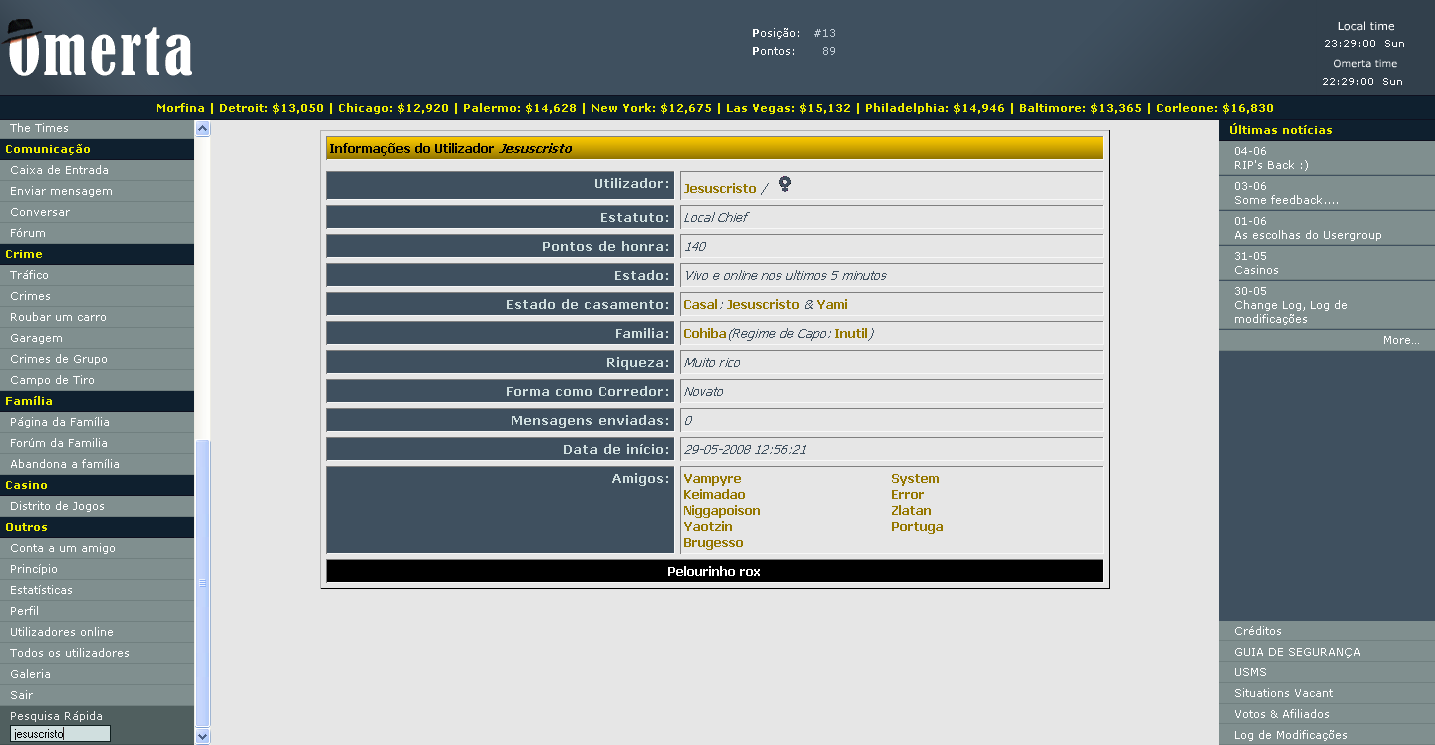Open friend Vampyre's profile
This screenshot has height=745, width=1435.
pyautogui.click(x=712, y=479)
